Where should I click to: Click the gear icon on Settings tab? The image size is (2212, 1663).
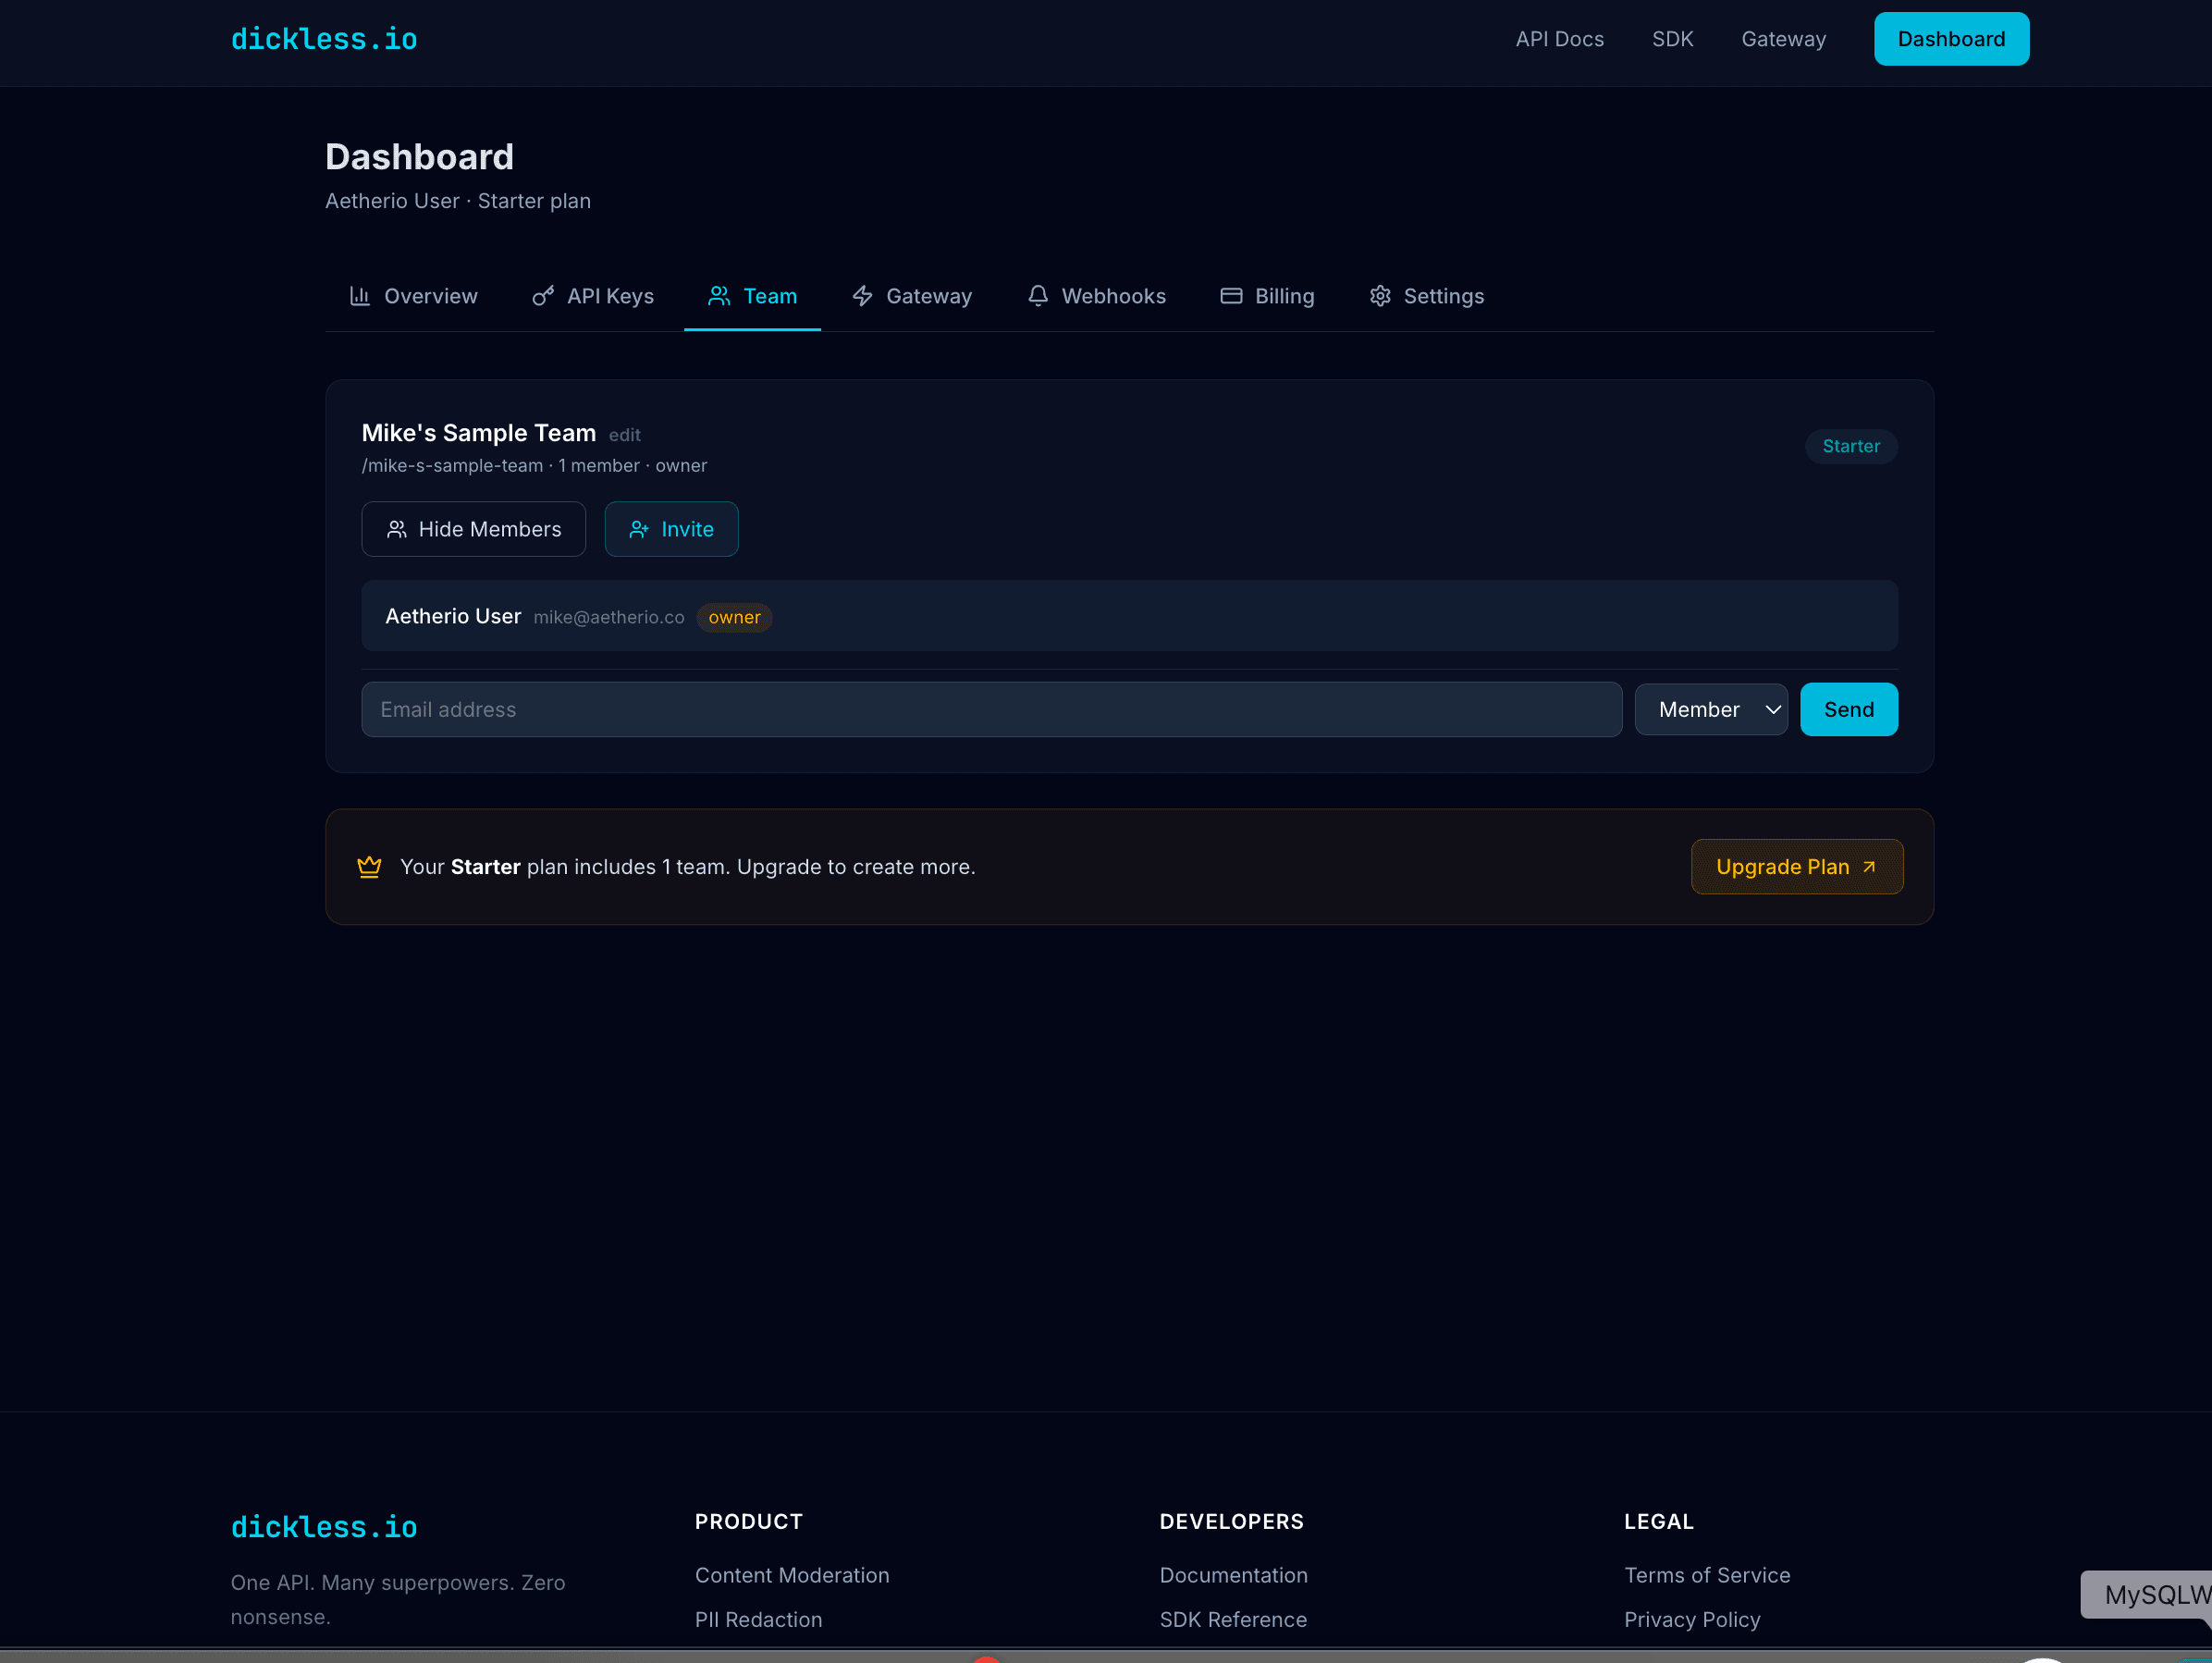(x=1379, y=296)
